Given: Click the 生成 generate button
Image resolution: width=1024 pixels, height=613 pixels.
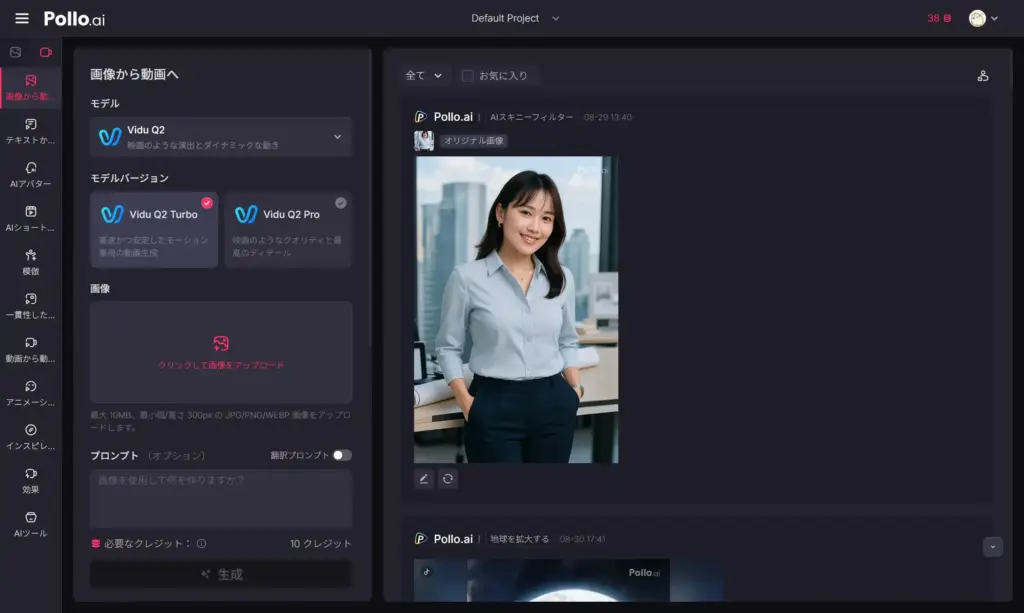Looking at the screenshot, I should point(221,574).
